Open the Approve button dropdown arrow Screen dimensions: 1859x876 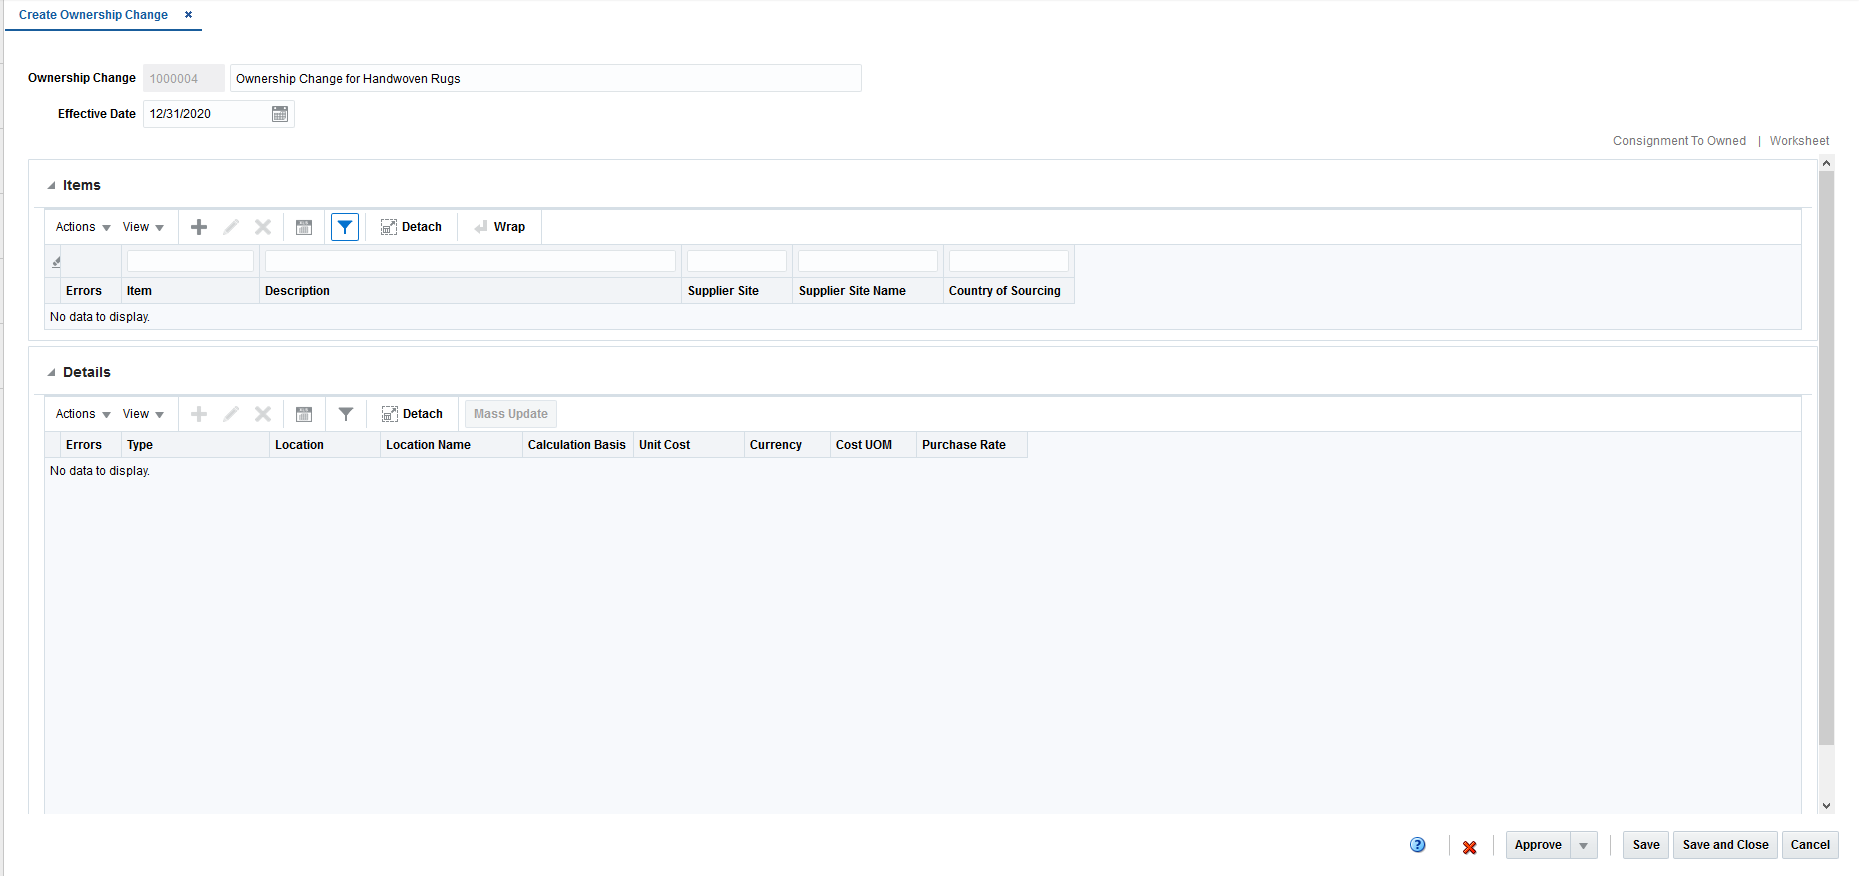[x=1584, y=845]
